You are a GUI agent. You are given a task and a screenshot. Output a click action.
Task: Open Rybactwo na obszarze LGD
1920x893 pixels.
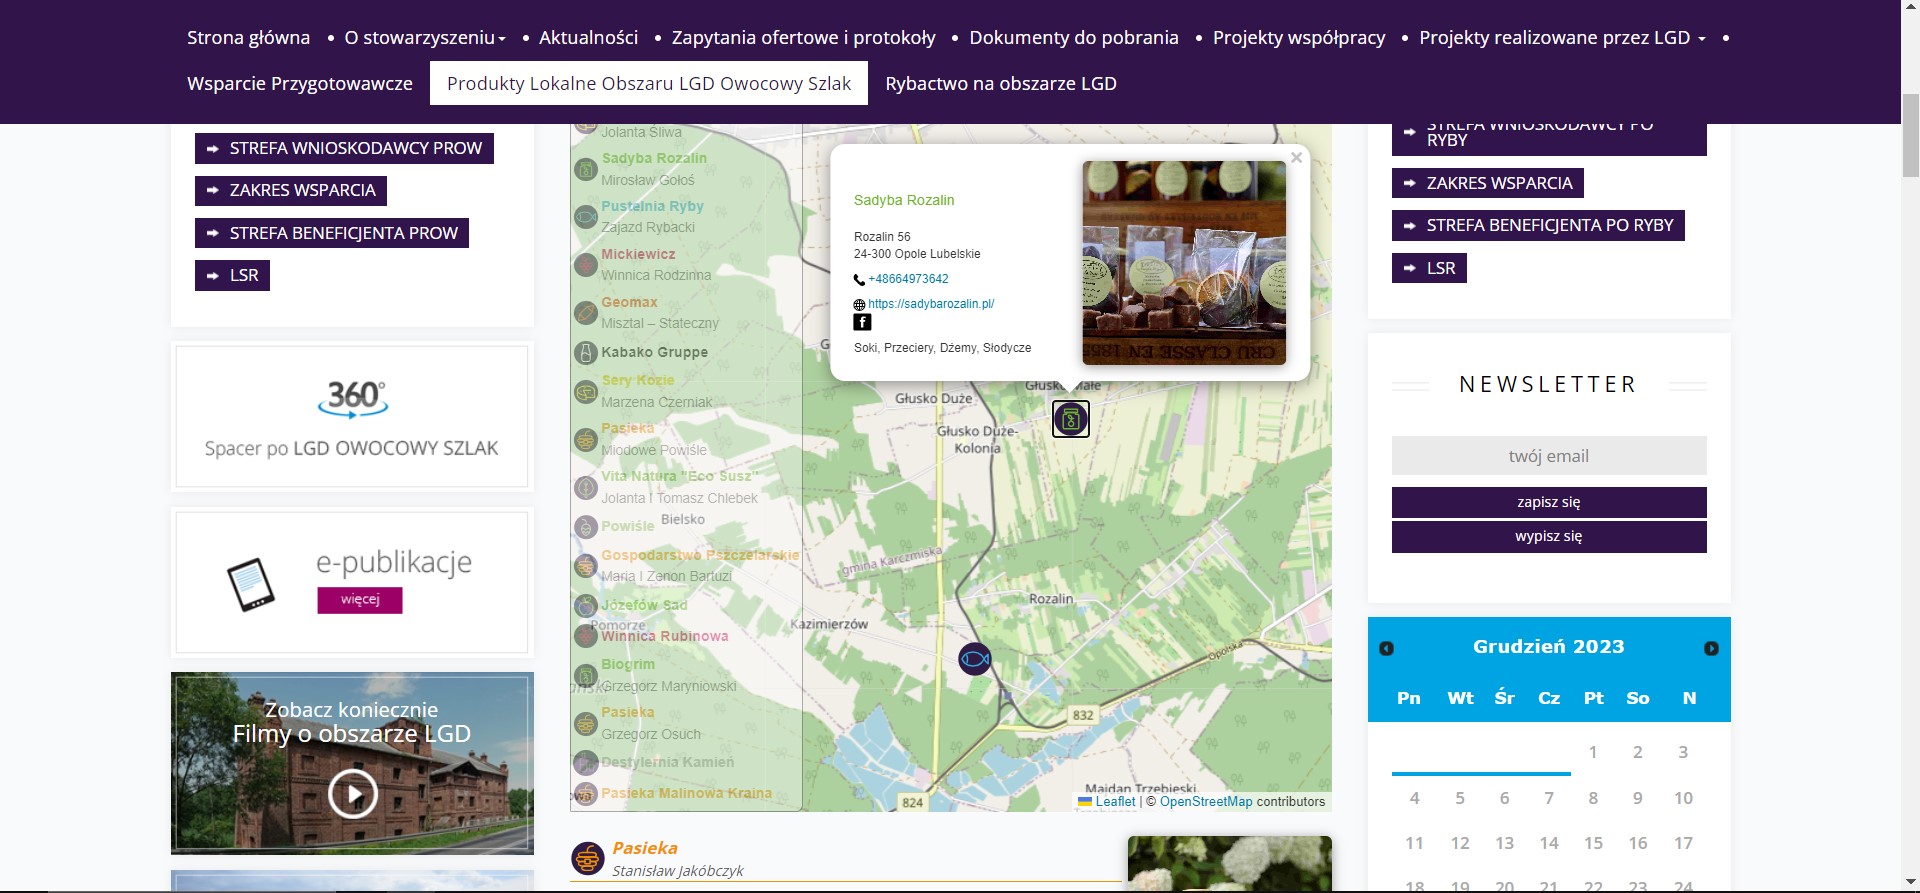(x=1001, y=84)
